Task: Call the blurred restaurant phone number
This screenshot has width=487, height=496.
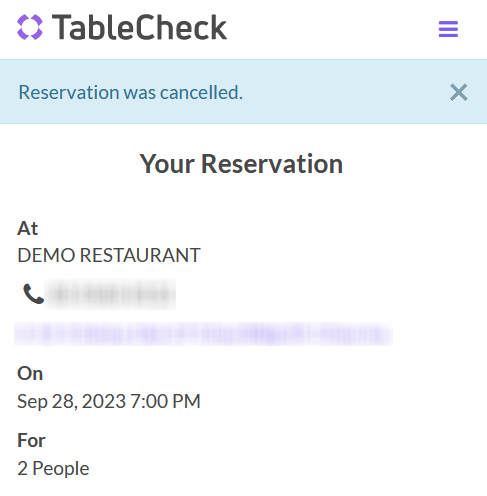Action: 110,294
